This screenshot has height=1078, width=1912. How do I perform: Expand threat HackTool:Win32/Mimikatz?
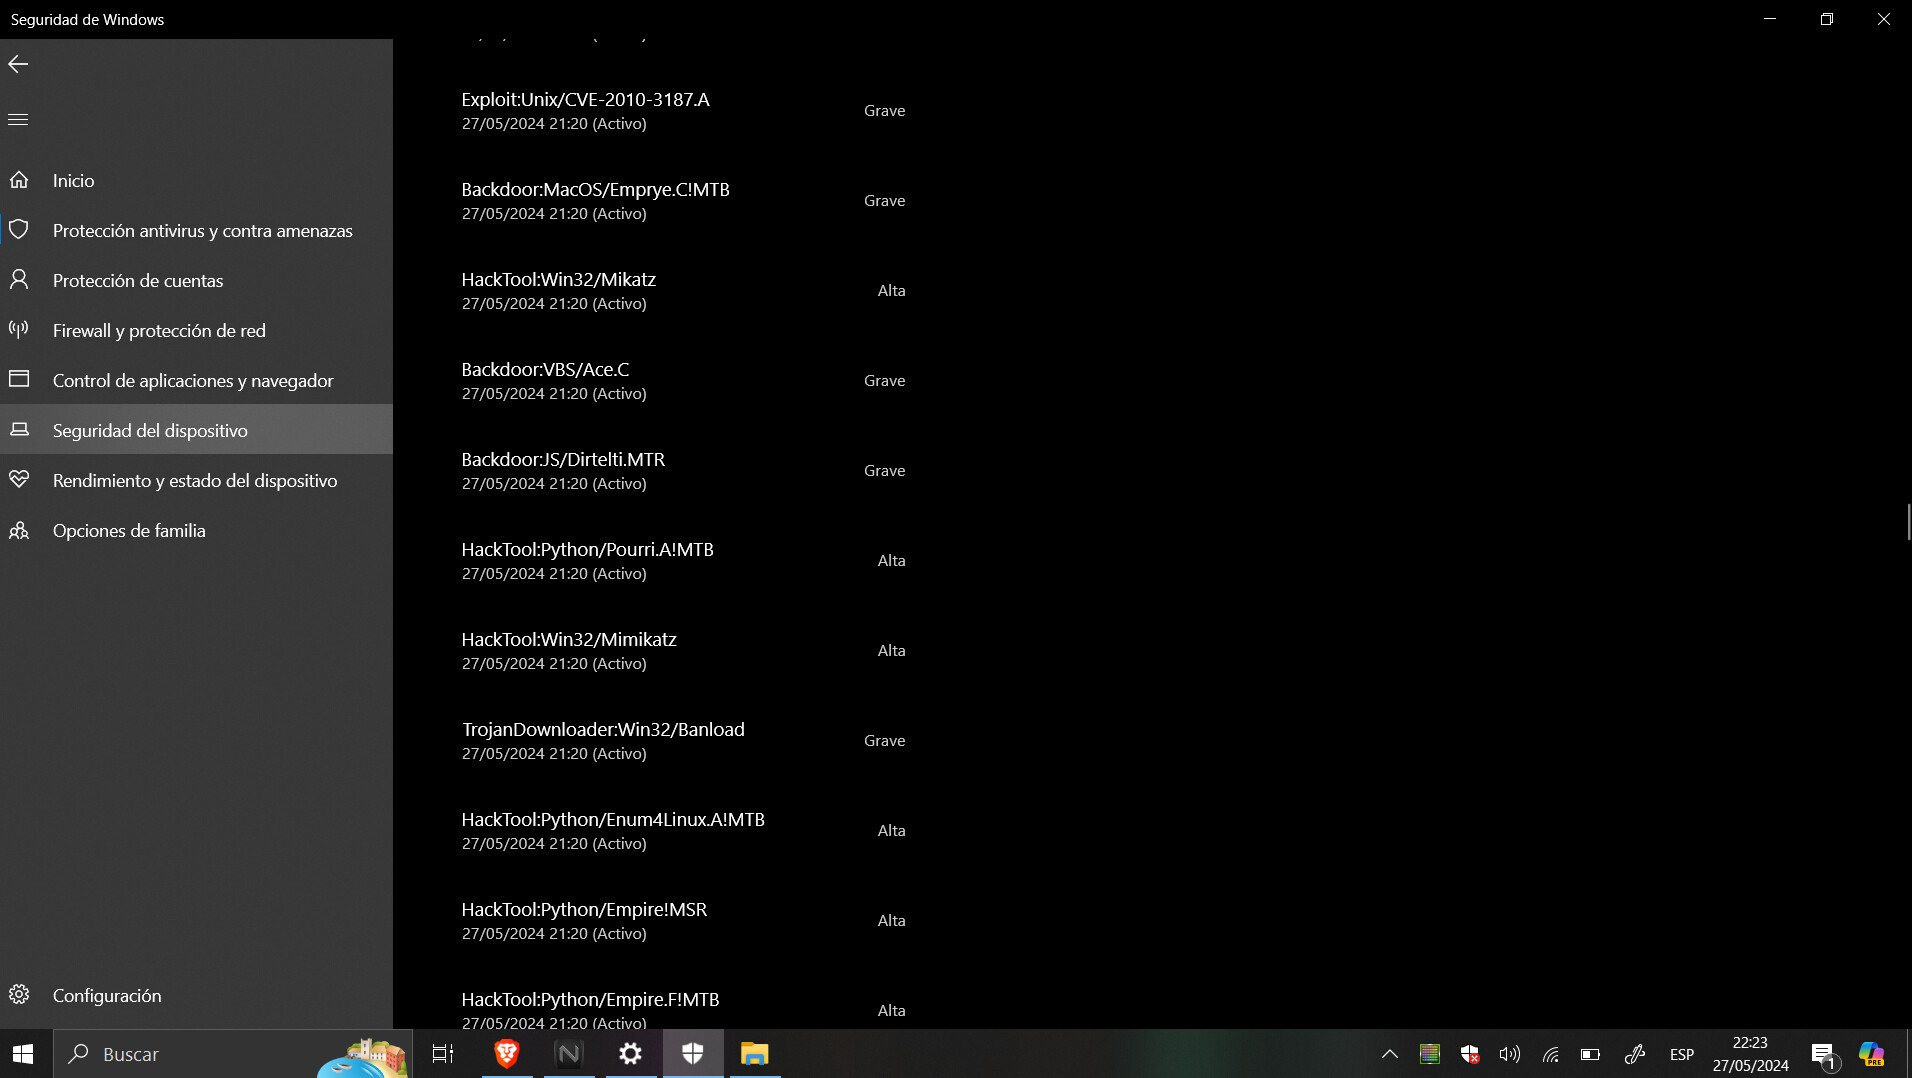[x=684, y=651]
